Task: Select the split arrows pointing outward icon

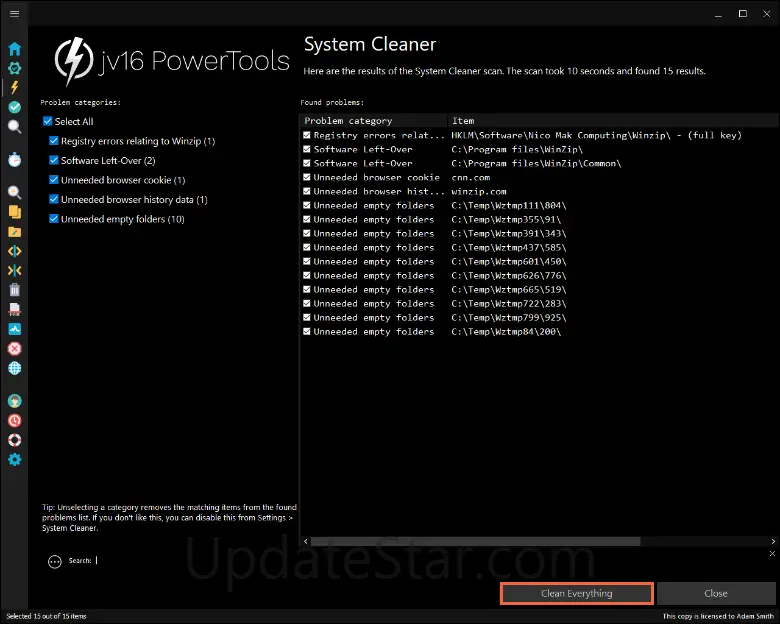Action: coord(14,251)
